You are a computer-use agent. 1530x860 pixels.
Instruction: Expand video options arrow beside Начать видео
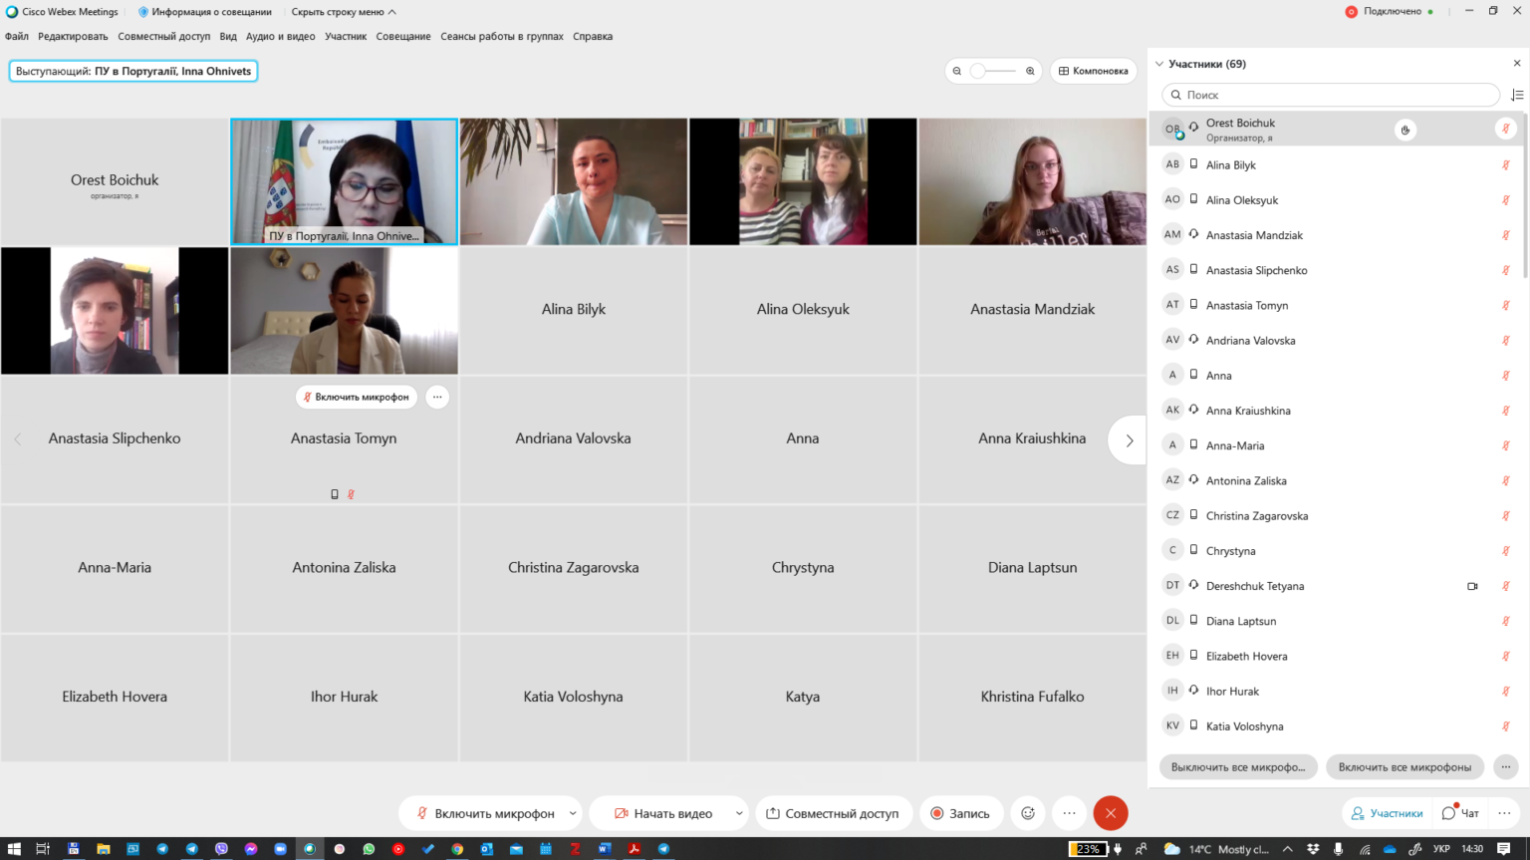[x=739, y=813]
